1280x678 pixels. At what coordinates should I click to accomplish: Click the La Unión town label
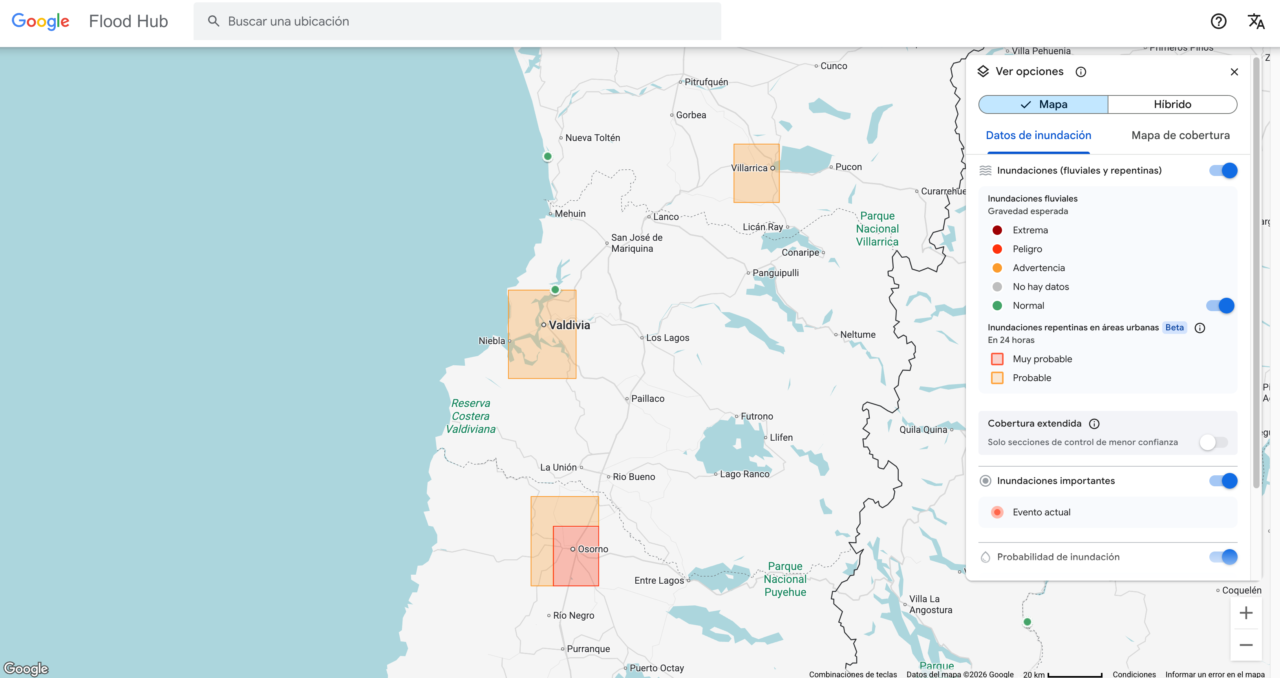[558, 467]
